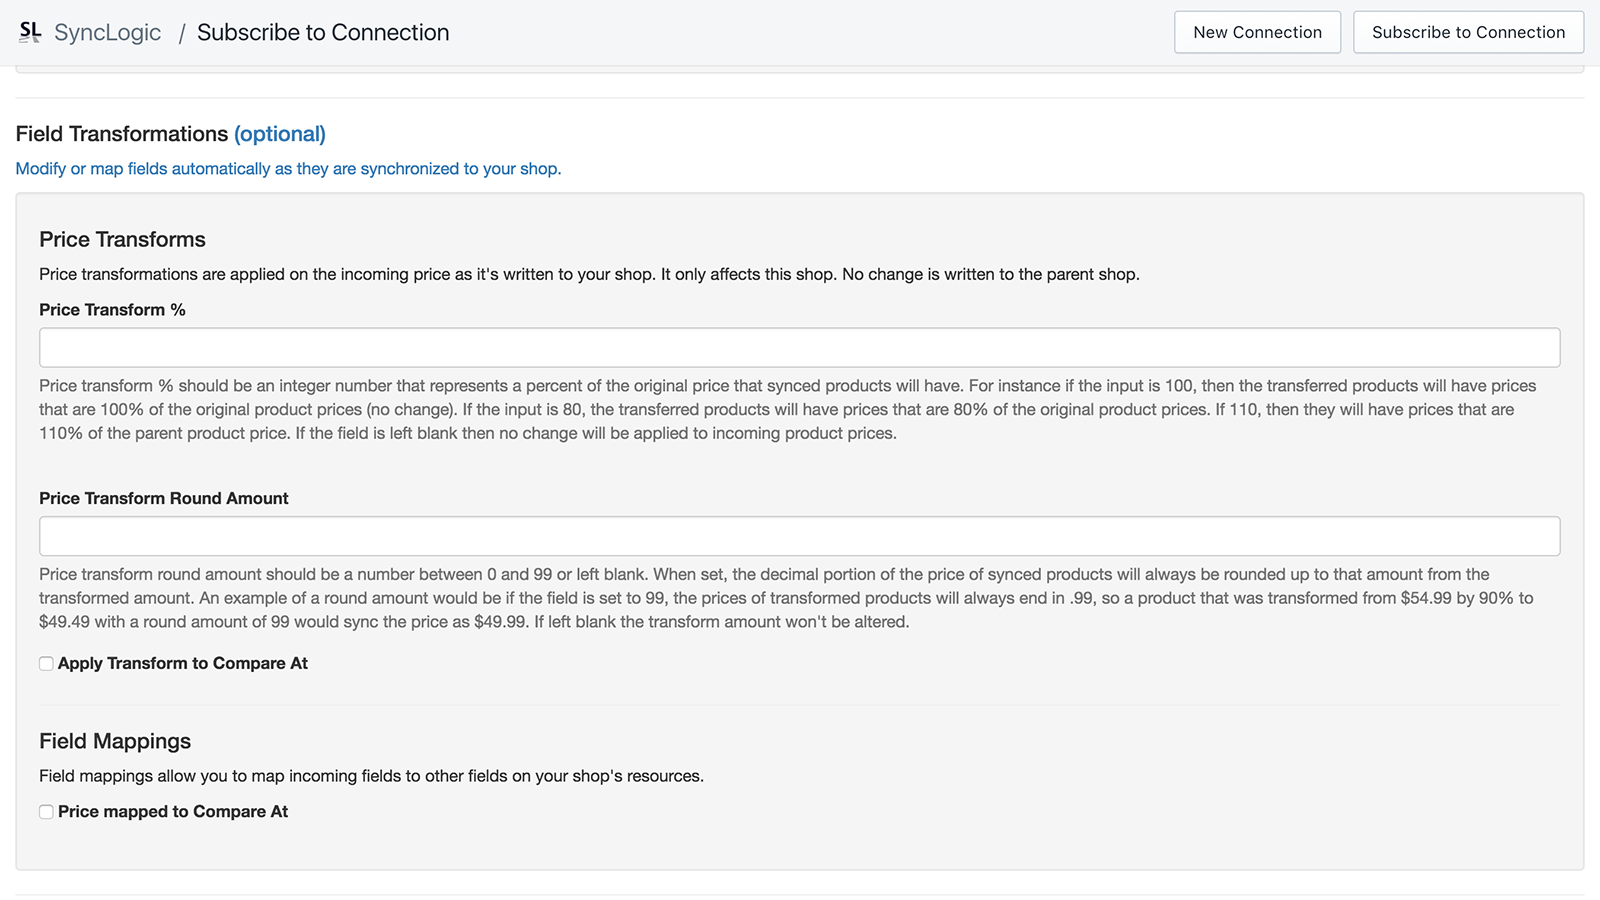The height and width of the screenshot is (900, 1600).
Task: Click the Price Transform Round Amount label
Action: click(x=163, y=498)
